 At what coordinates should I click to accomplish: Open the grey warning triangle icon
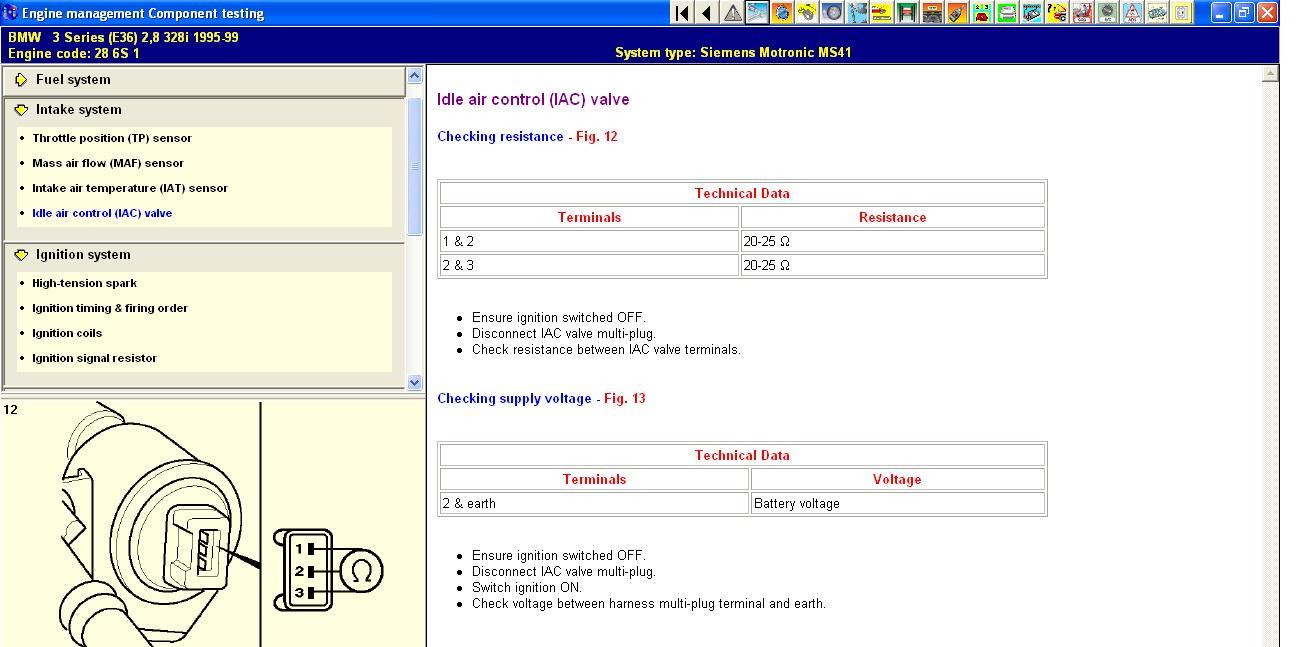tap(732, 13)
